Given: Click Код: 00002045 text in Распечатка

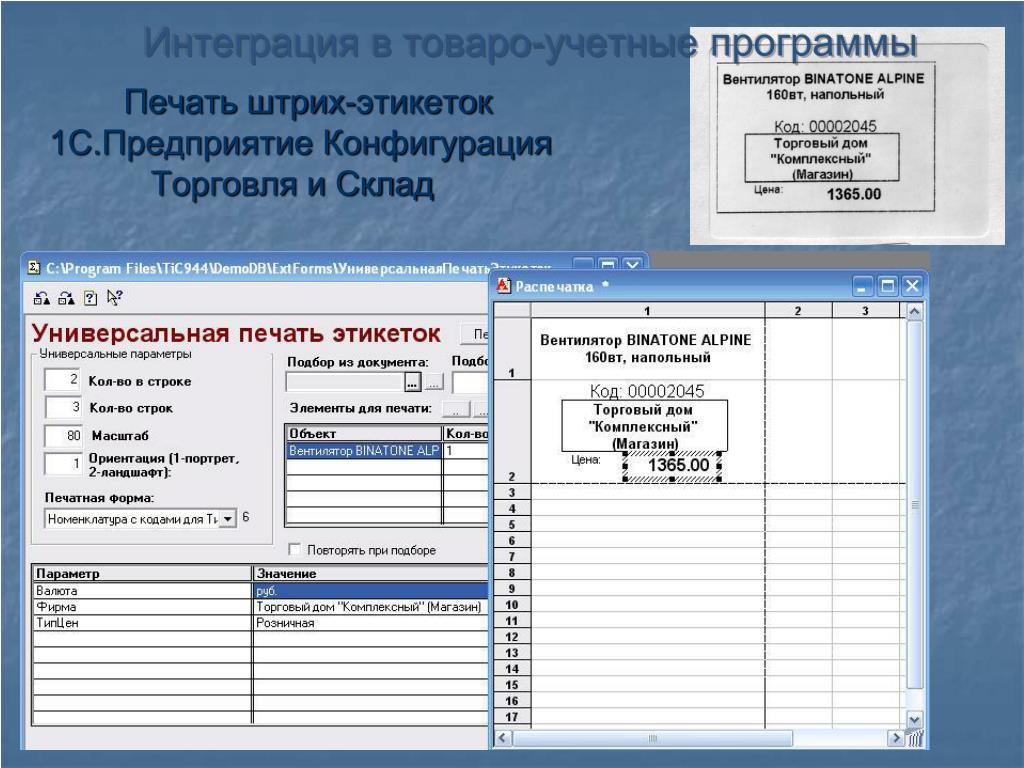Looking at the screenshot, I should (647, 391).
